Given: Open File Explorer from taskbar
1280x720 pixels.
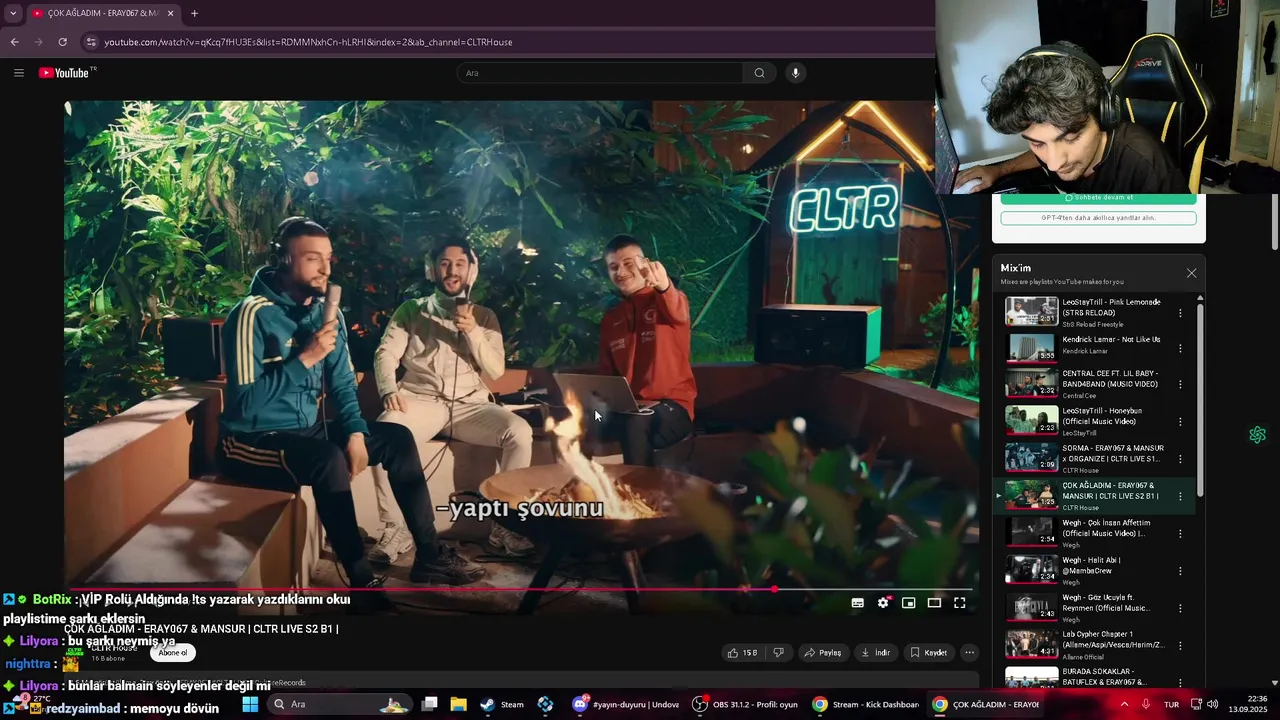Looking at the screenshot, I should (x=458, y=704).
